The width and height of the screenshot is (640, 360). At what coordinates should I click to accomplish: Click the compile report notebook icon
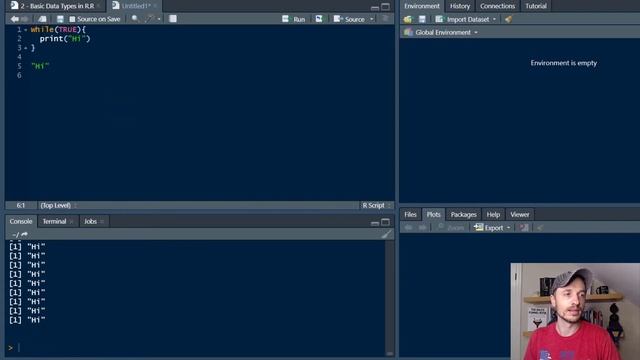click(x=173, y=19)
